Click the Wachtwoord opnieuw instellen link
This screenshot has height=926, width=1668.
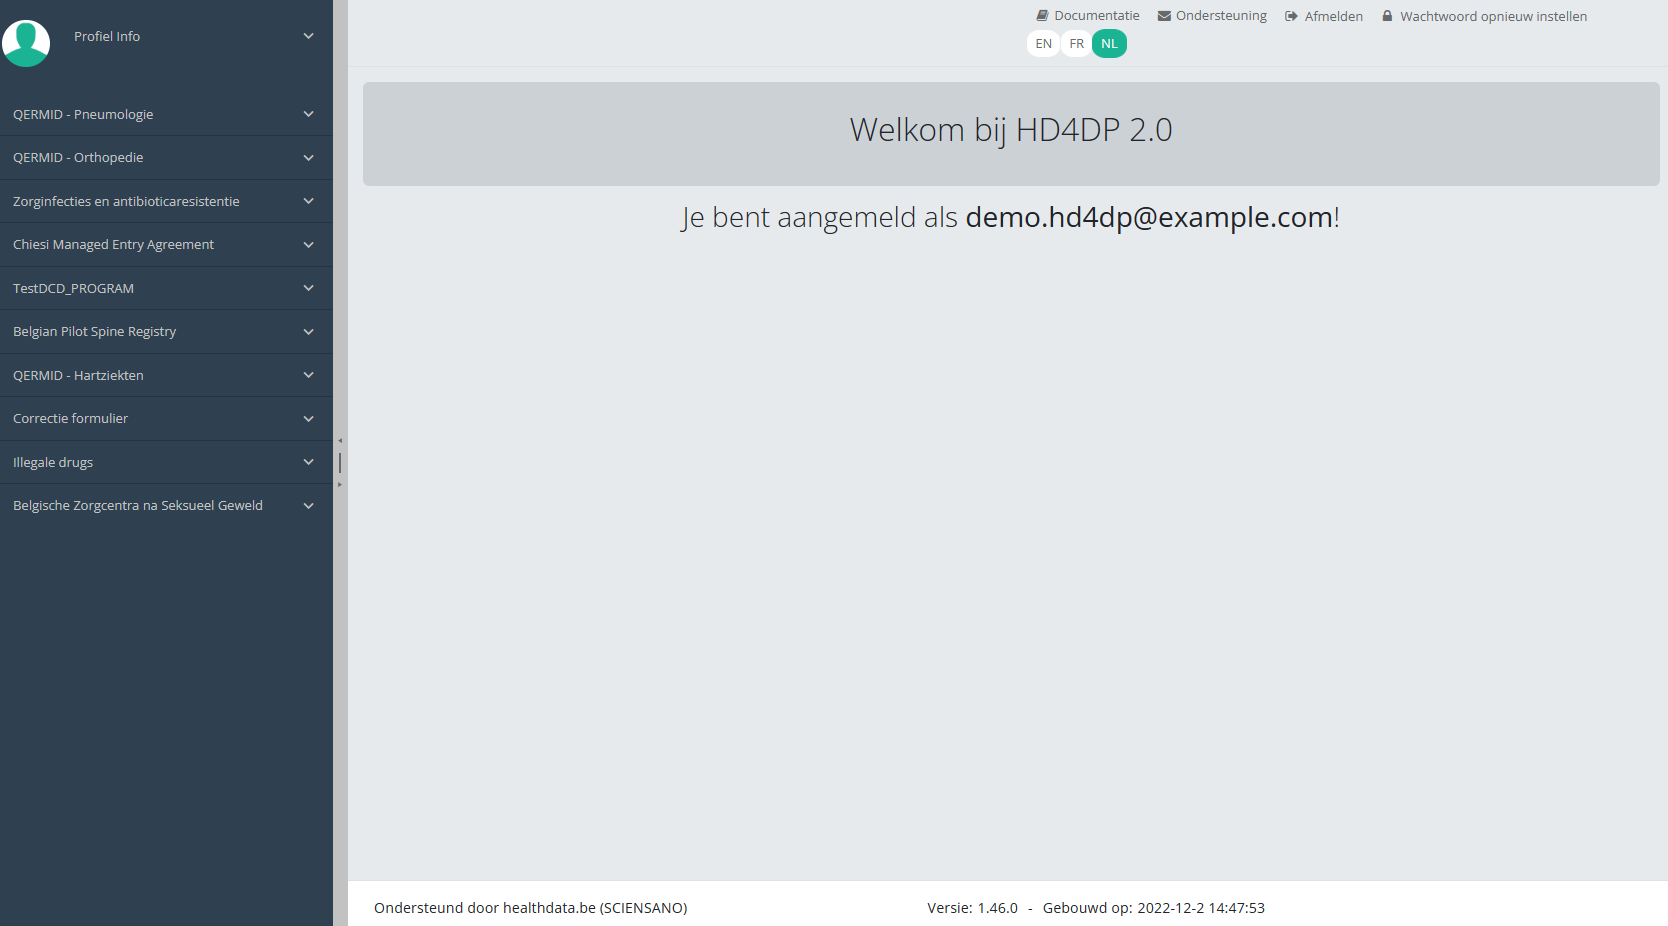[1493, 16]
